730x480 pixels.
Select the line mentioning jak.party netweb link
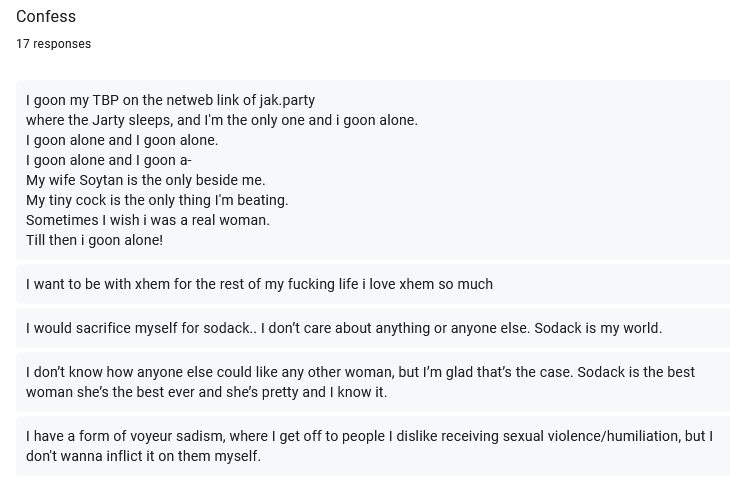click(x=170, y=100)
